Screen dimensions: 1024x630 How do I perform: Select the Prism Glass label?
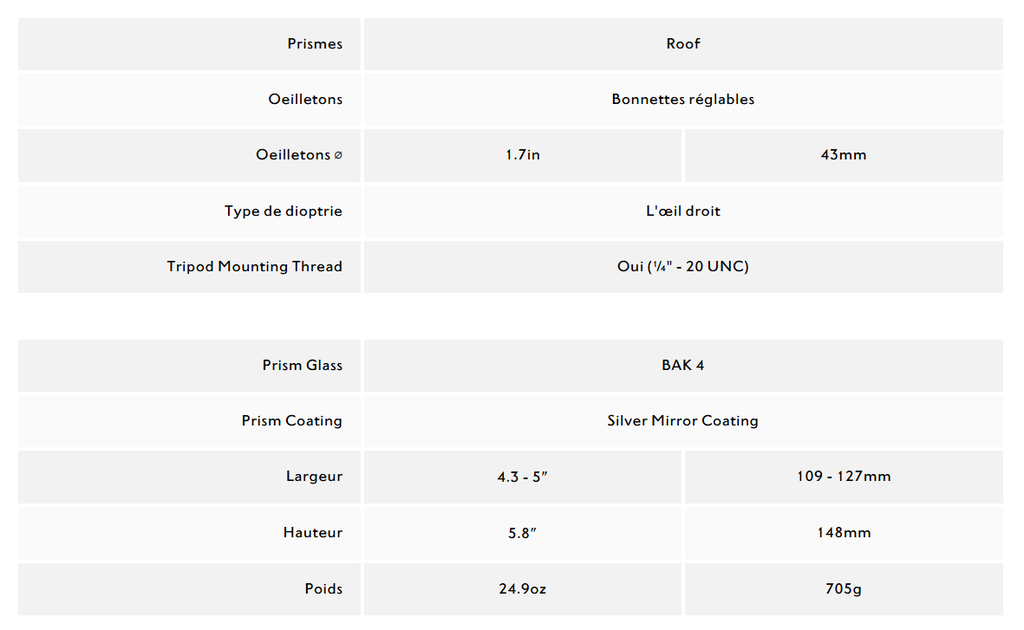tap(302, 365)
